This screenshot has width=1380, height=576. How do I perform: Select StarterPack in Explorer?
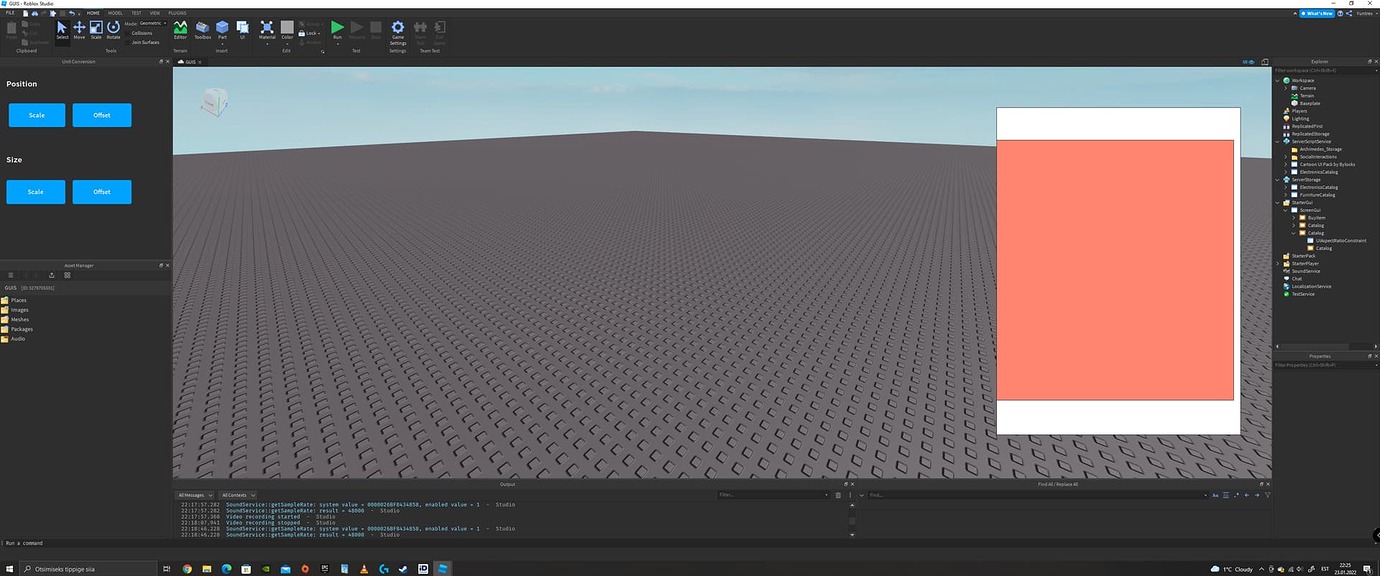[1303, 256]
